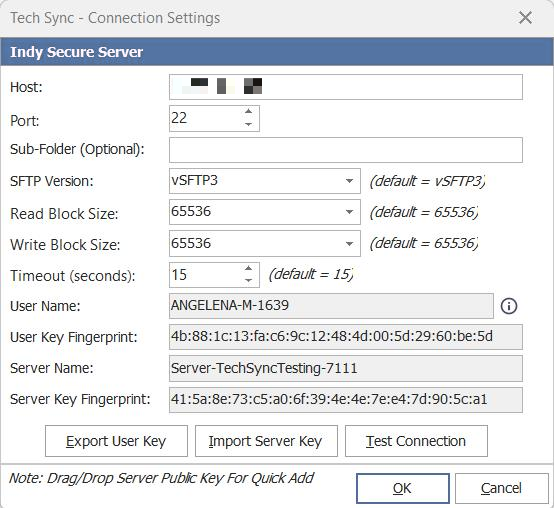554x508 pixels.
Task: Click the Tech Sync - Connection Settings title
Action: 115,18
